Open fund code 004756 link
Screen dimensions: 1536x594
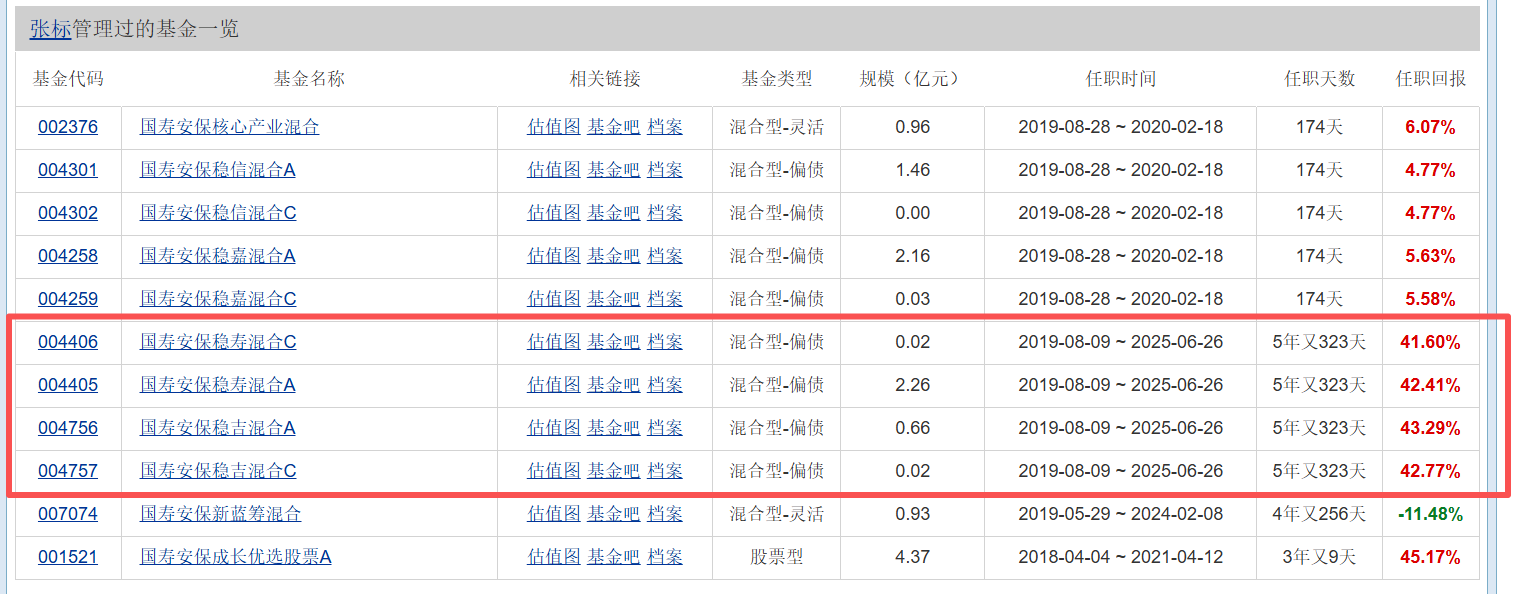(68, 428)
